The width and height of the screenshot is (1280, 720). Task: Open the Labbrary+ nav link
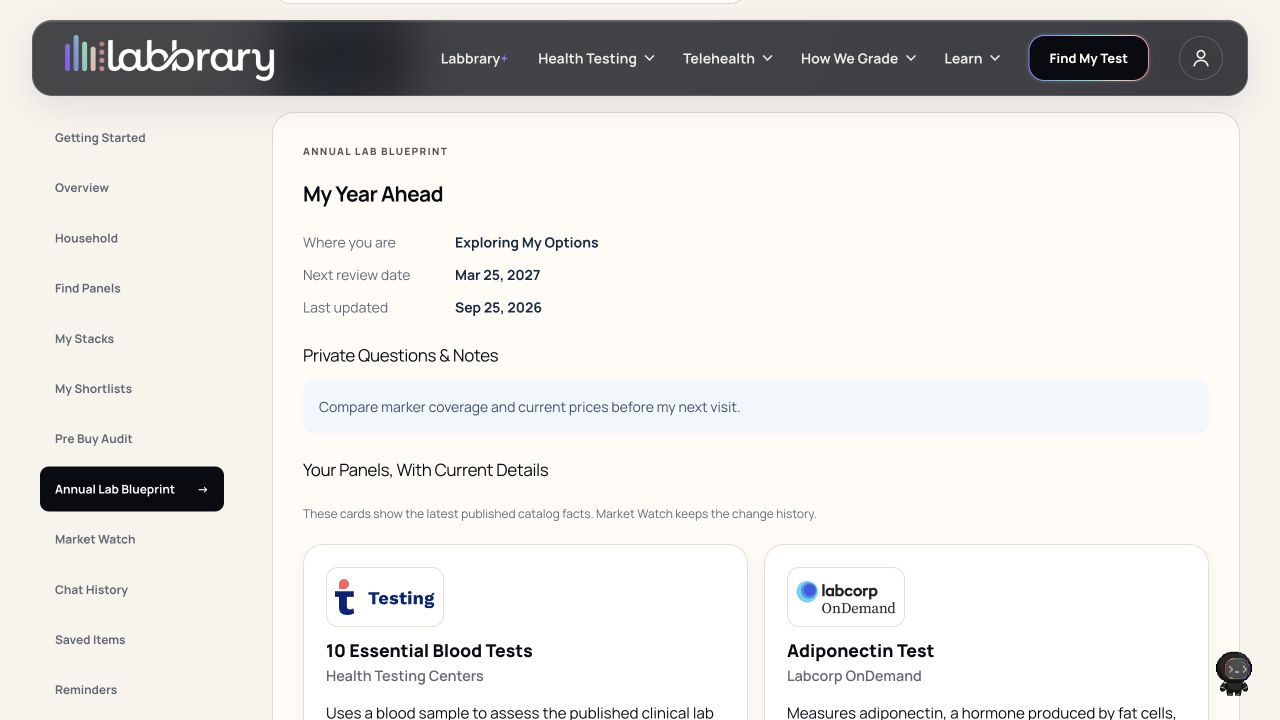474,58
